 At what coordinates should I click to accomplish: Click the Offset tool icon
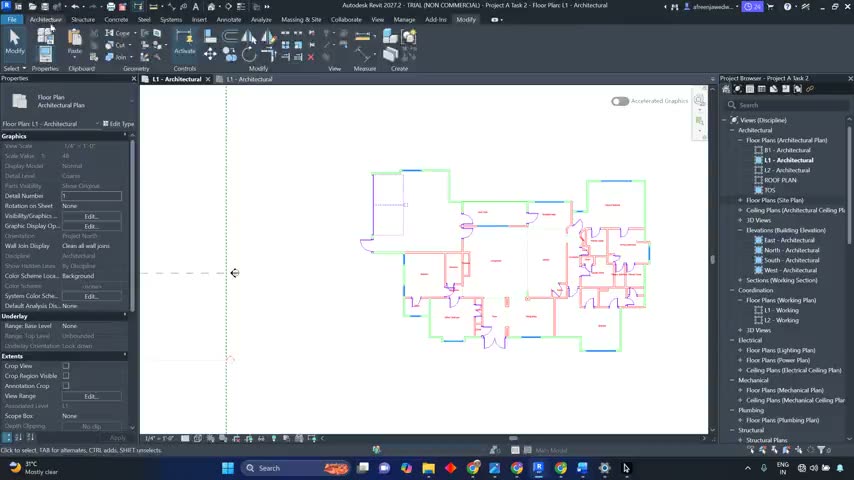pos(230,37)
